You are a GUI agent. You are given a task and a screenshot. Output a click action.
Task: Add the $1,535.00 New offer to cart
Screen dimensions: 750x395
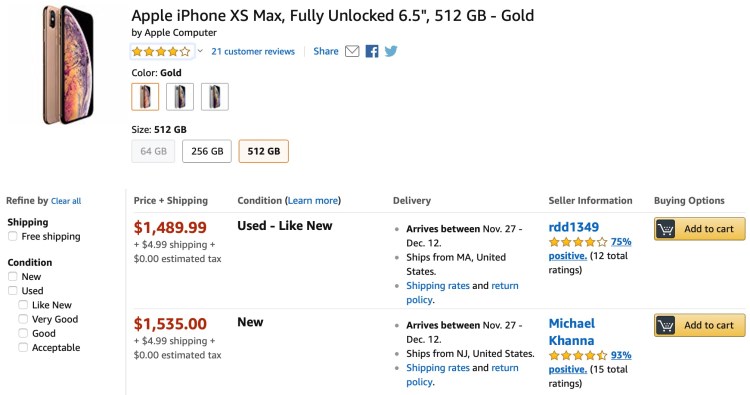coord(699,326)
